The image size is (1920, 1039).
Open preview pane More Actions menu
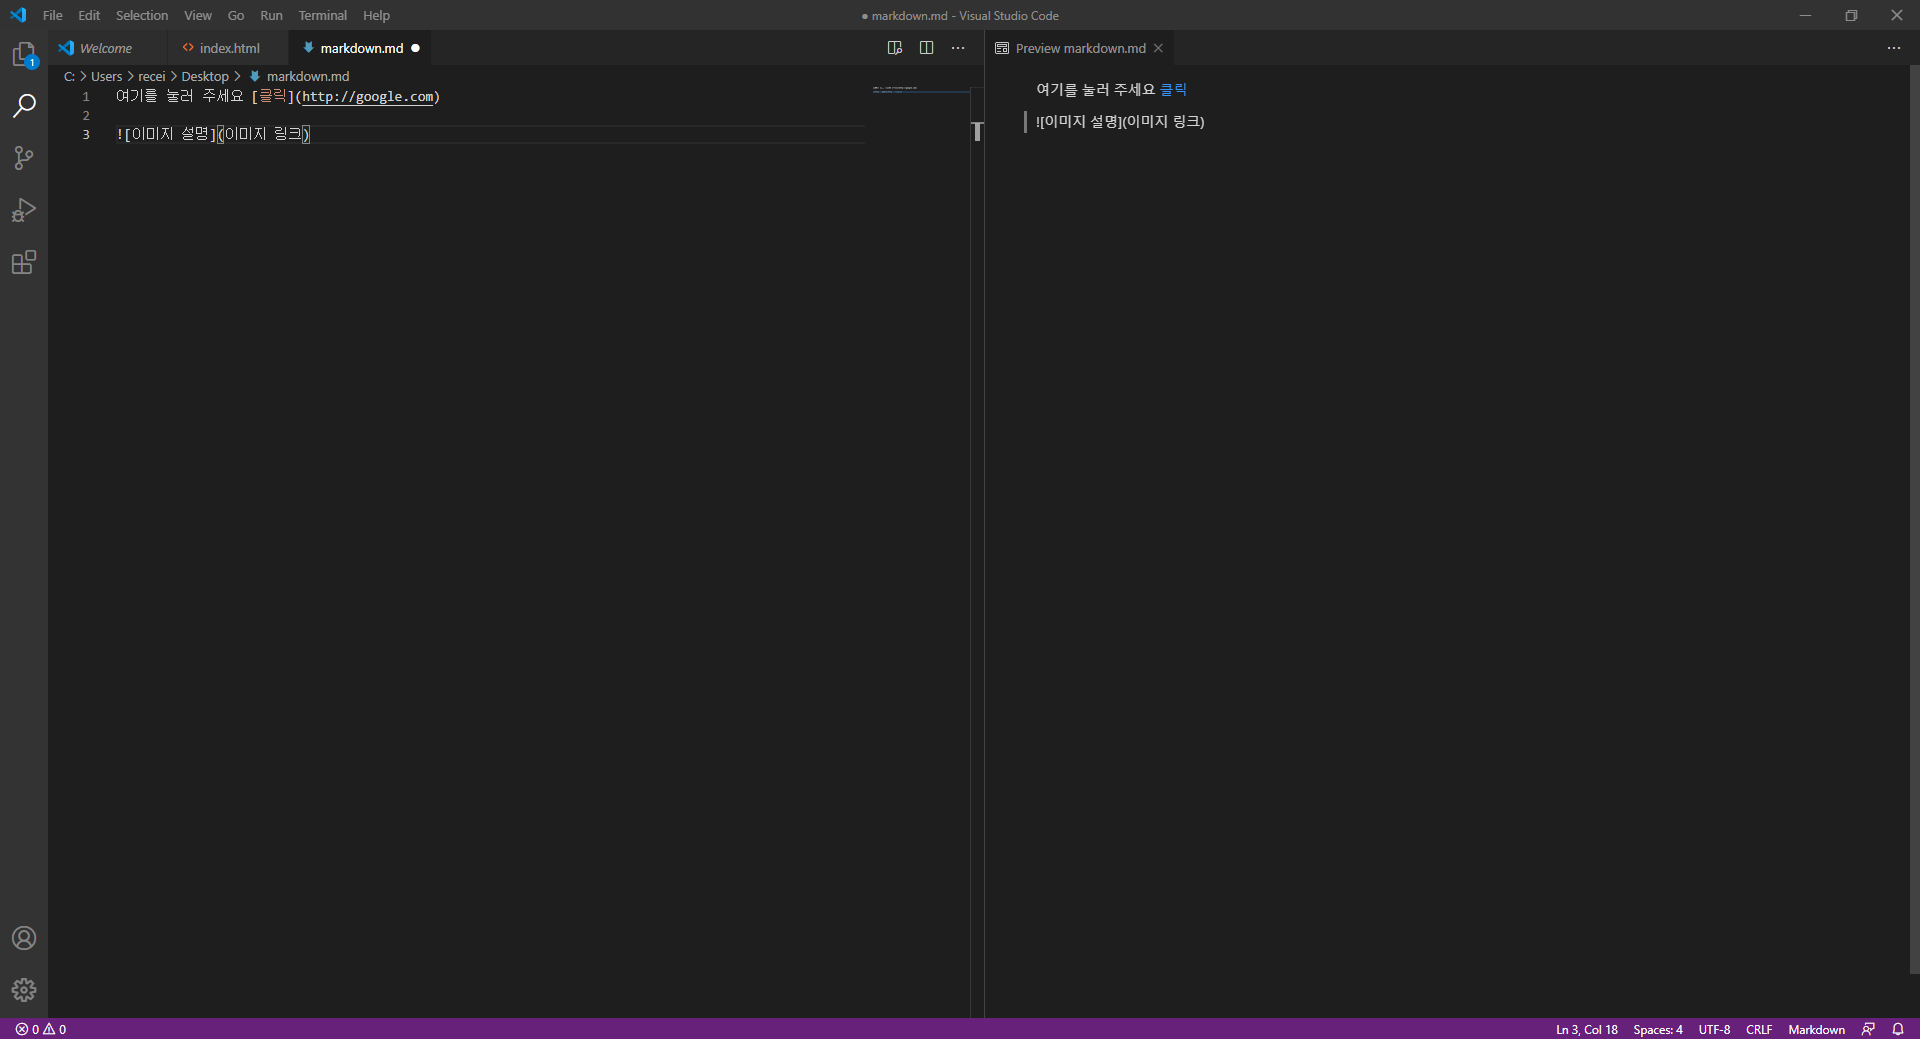point(1894,48)
